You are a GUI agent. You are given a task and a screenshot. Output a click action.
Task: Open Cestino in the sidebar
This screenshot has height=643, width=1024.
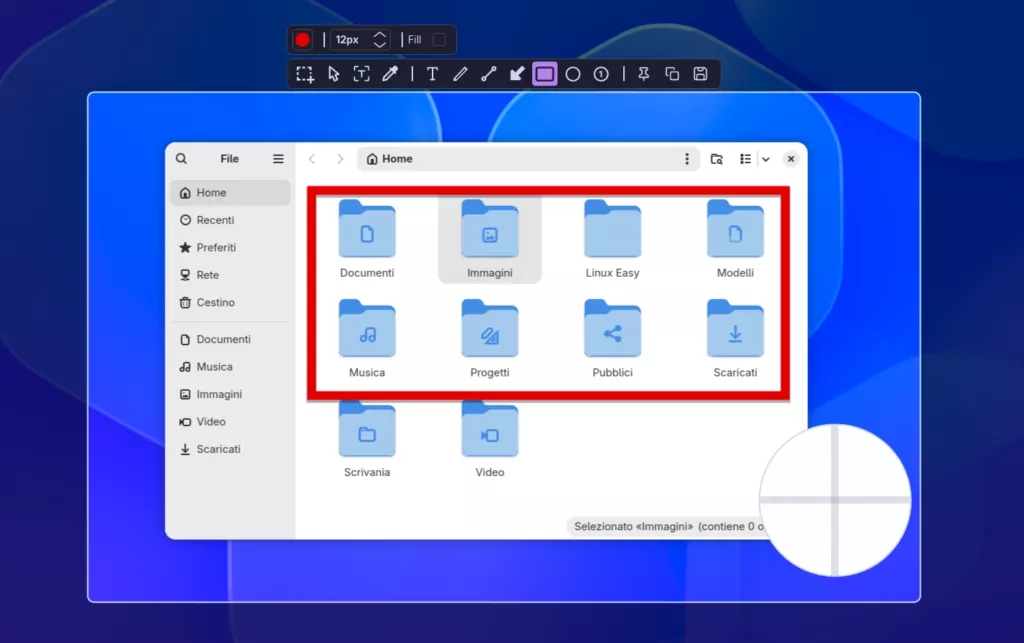pos(230,302)
